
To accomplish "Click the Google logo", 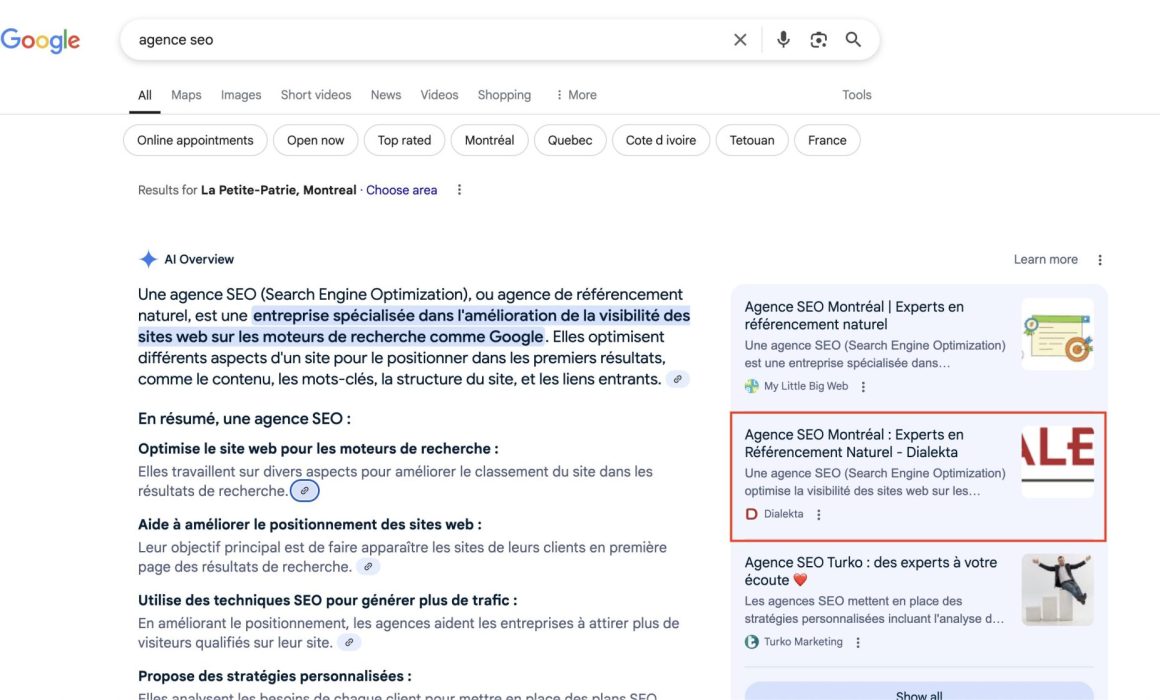I will click(x=40, y=39).
